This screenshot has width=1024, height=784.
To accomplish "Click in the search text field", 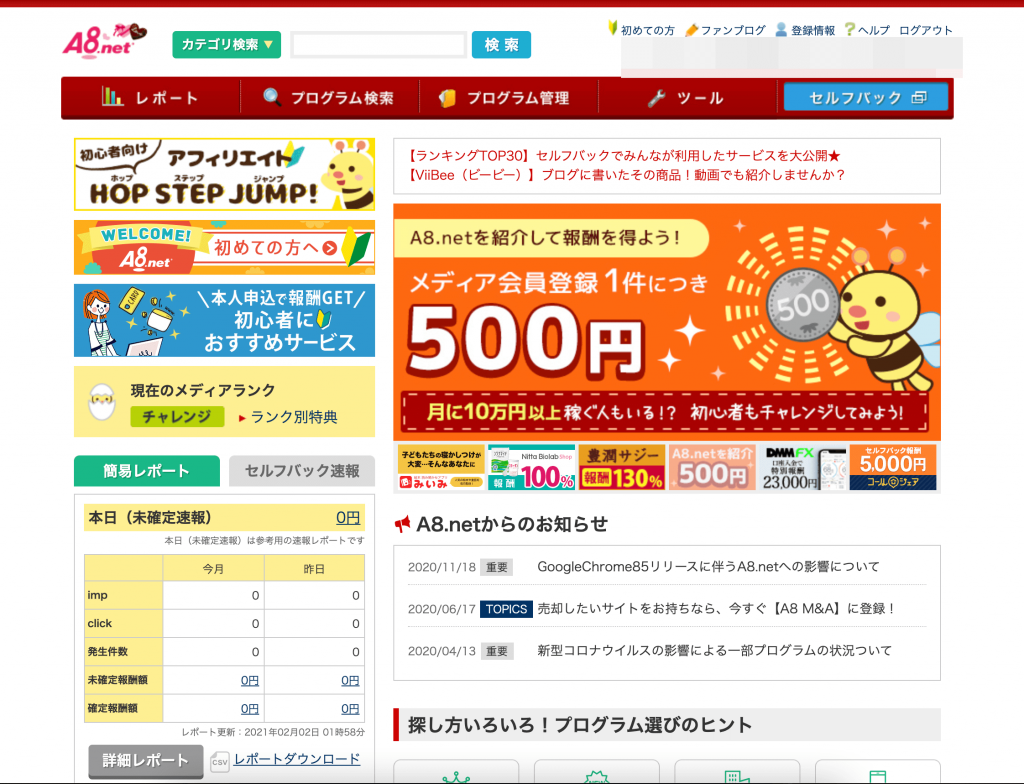I will tap(378, 45).
